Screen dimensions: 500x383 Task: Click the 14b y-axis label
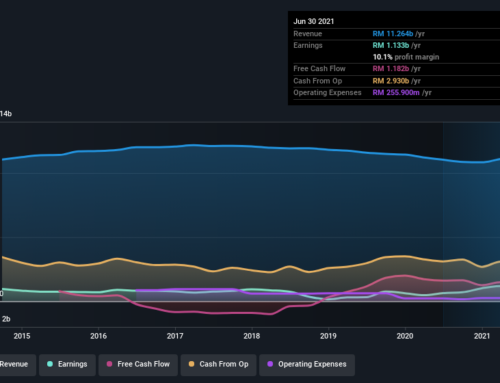(x=6, y=114)
